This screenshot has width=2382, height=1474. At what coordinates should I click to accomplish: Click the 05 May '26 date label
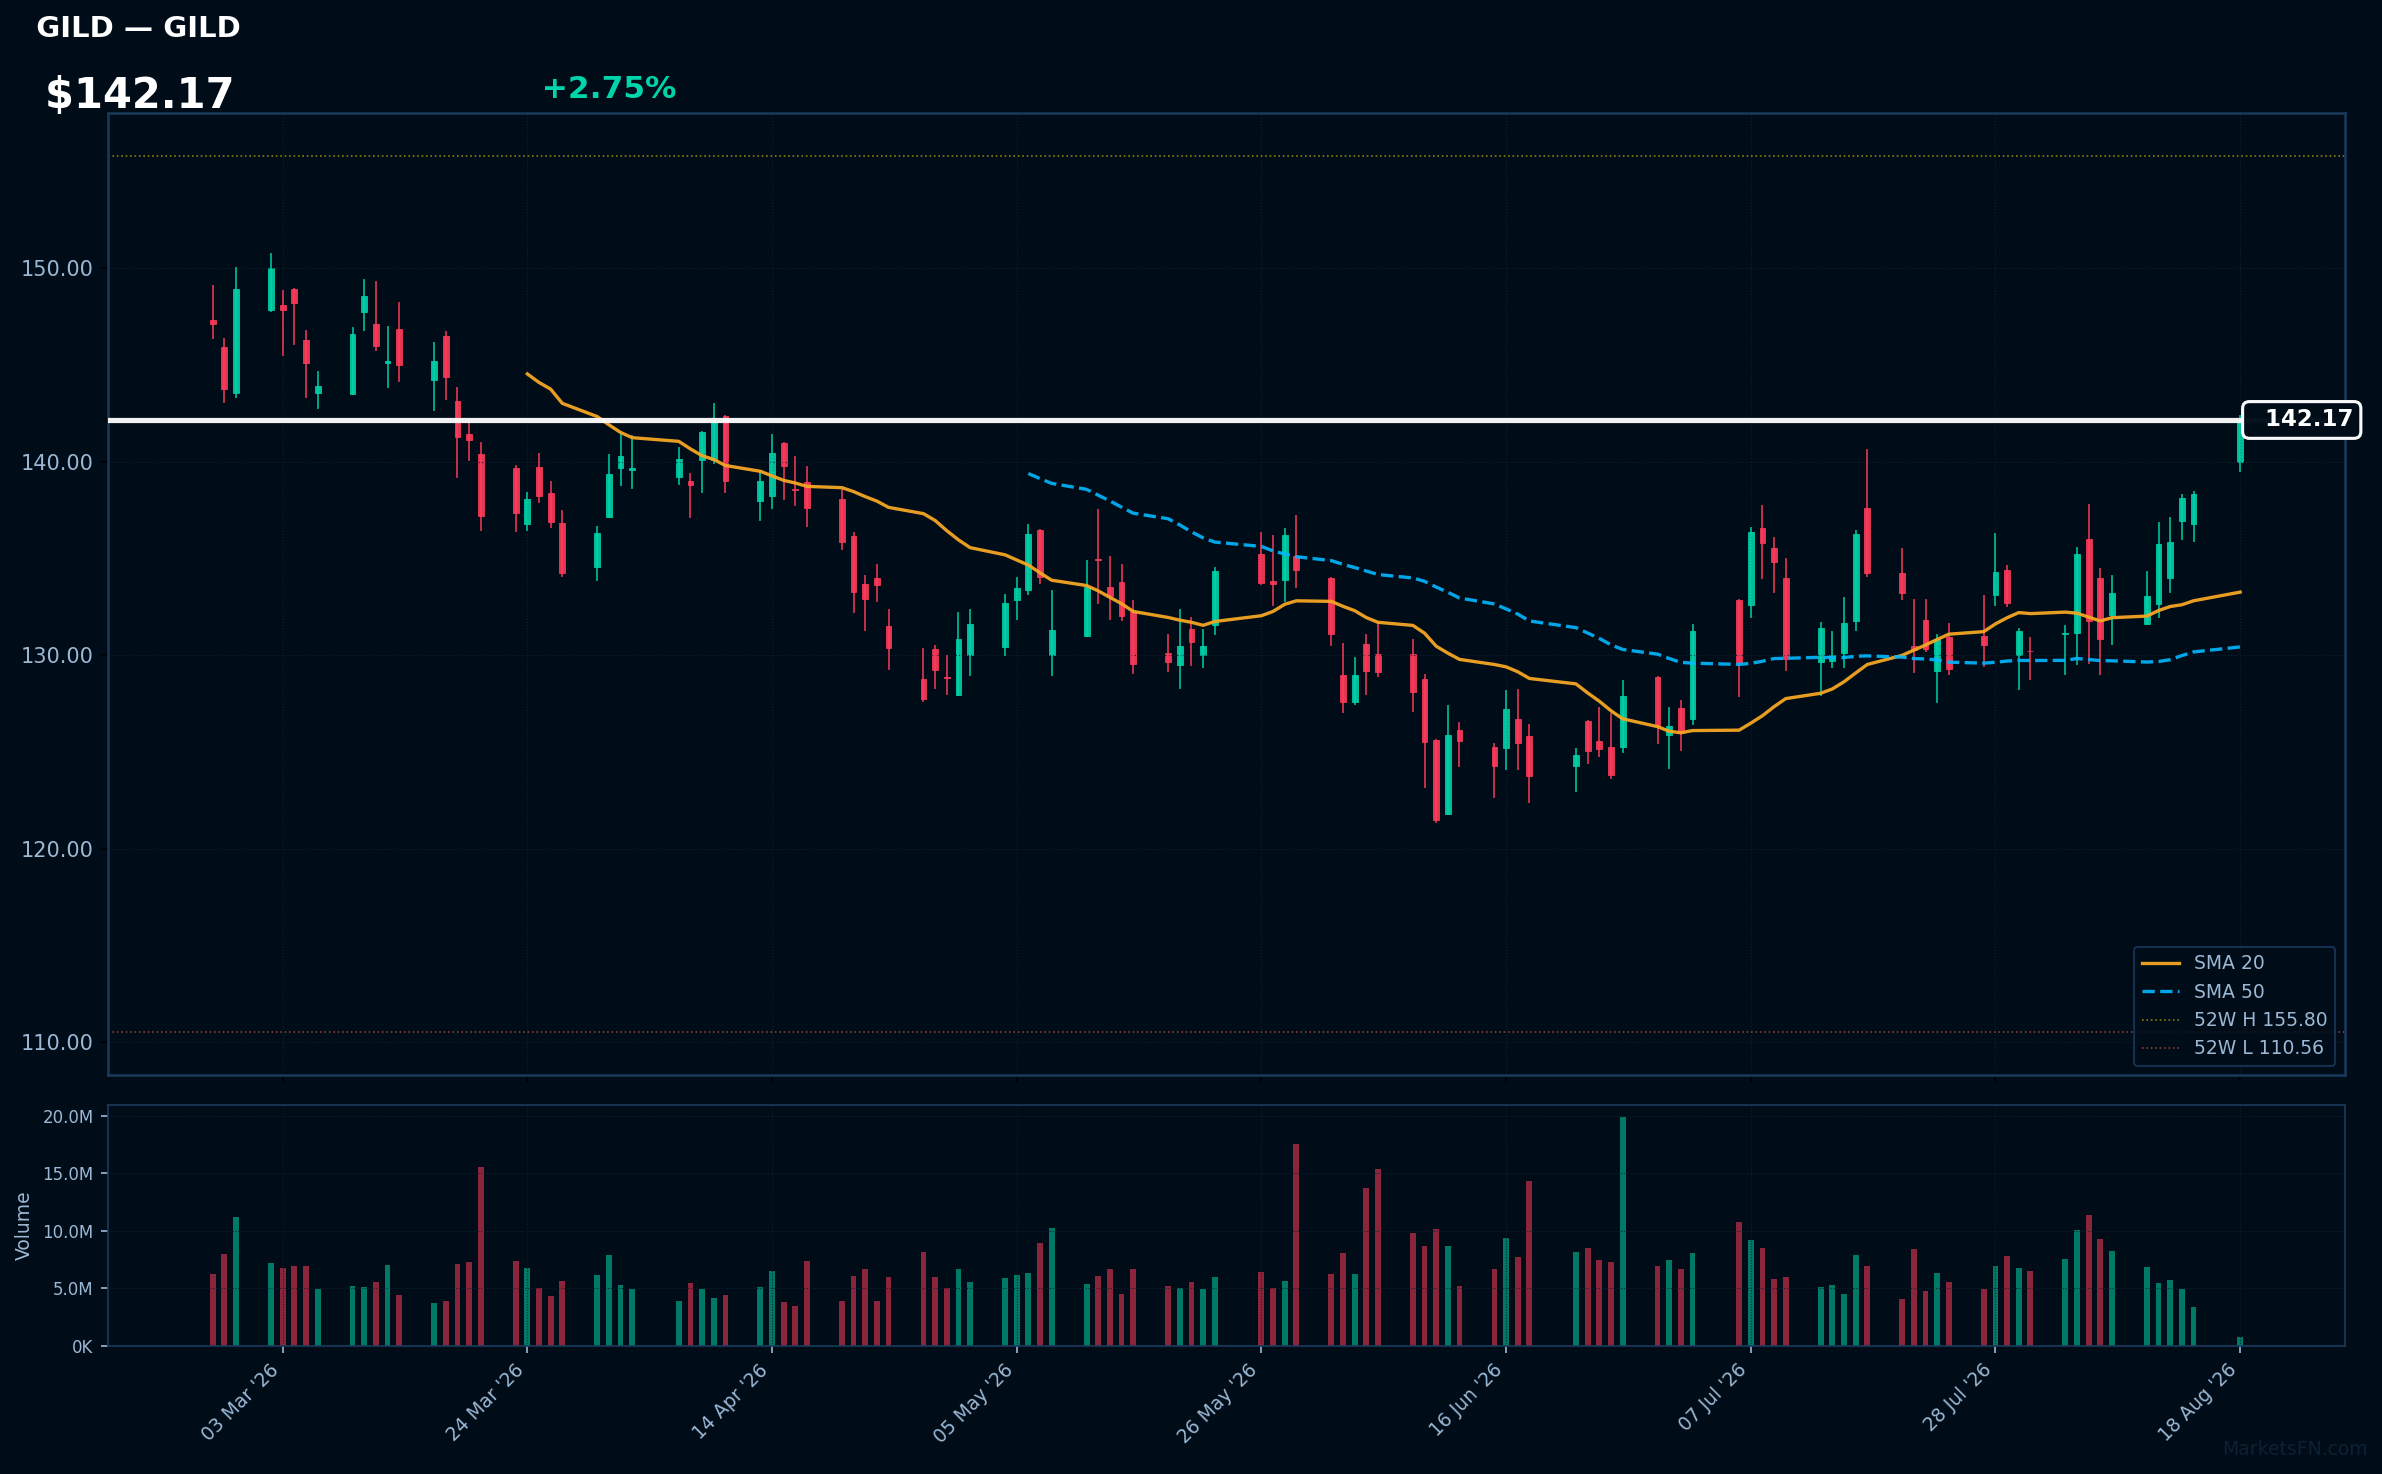coord(973,1402)
